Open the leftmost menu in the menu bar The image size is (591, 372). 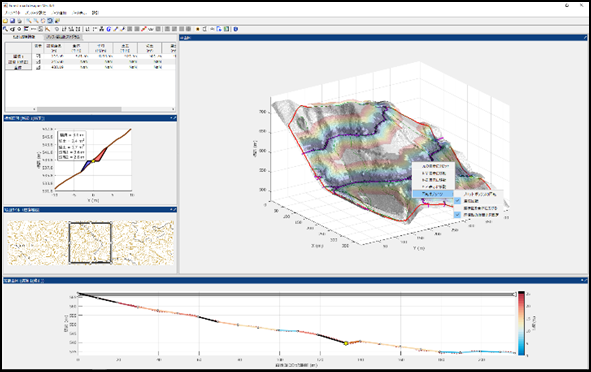pos(12,13)
